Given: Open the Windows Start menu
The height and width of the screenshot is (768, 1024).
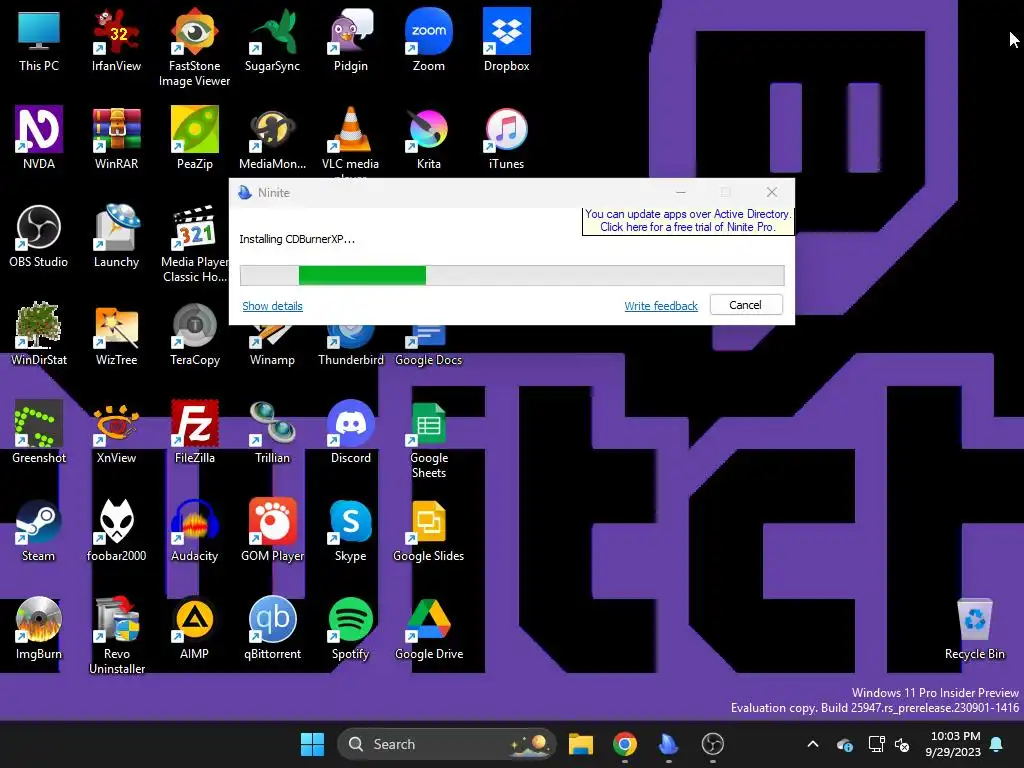Looking at the screenshot, I should pyautogui.click(x=312, y=744).
